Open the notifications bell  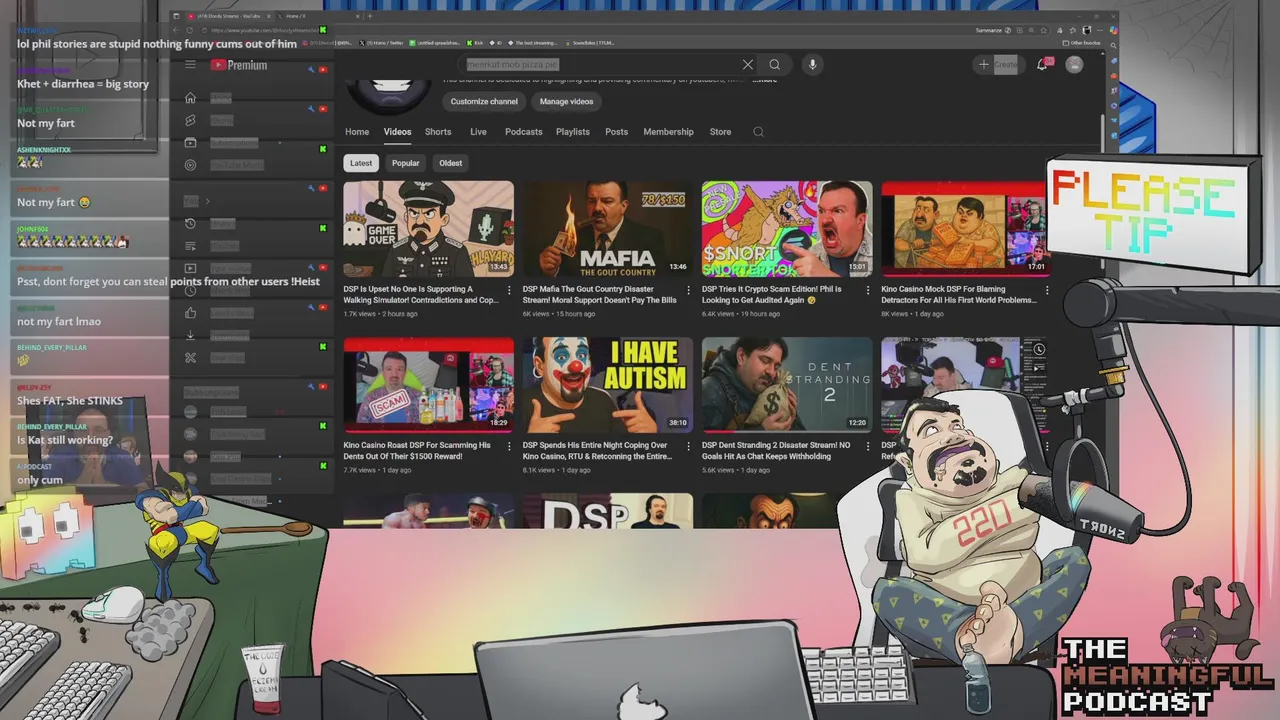pyautogui.click(x=1042, y=65)
